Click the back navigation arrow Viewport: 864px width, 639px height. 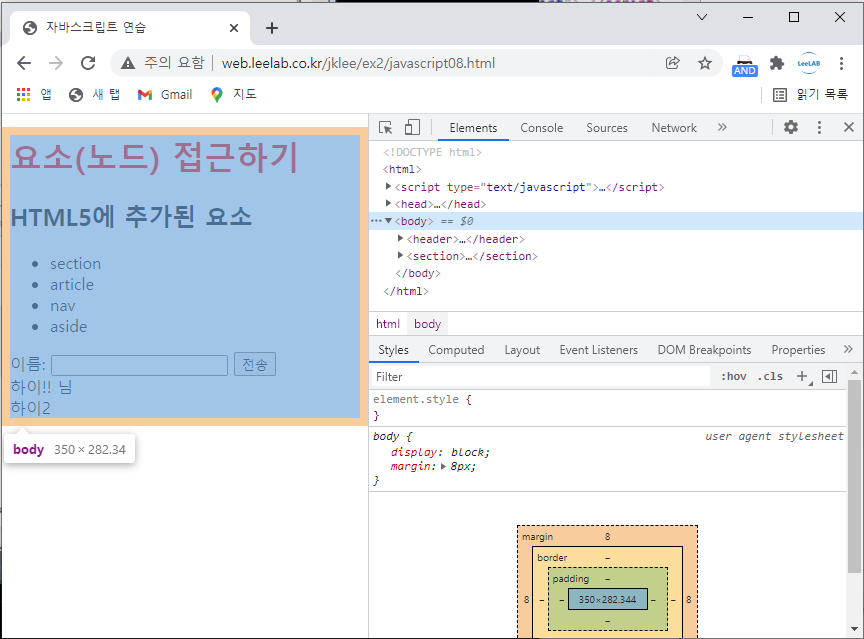(24, 63)
